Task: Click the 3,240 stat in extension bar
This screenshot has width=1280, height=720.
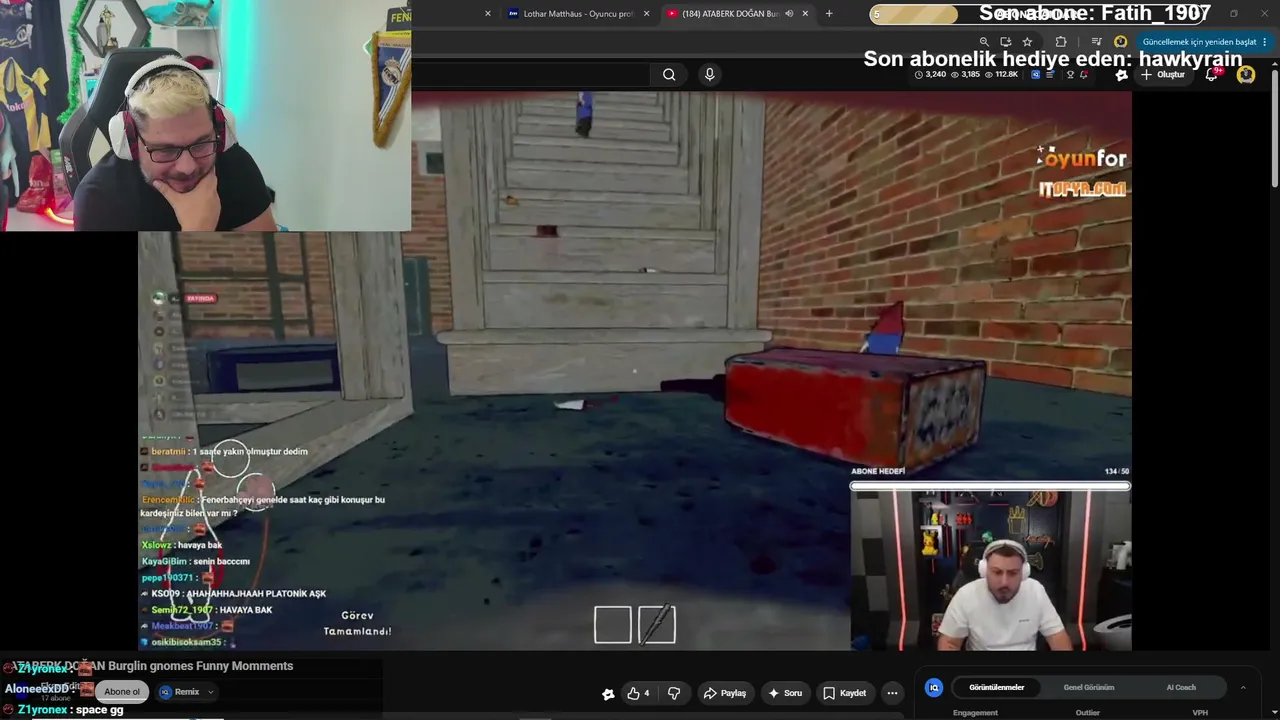Action: click(930, 74)
